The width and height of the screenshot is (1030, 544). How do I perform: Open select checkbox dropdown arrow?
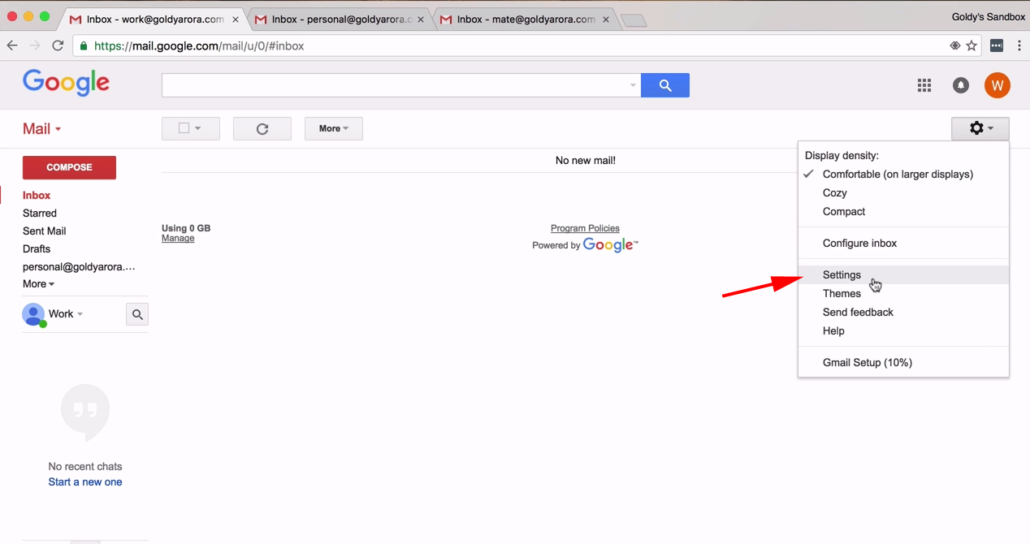click(x=198, y=128)
